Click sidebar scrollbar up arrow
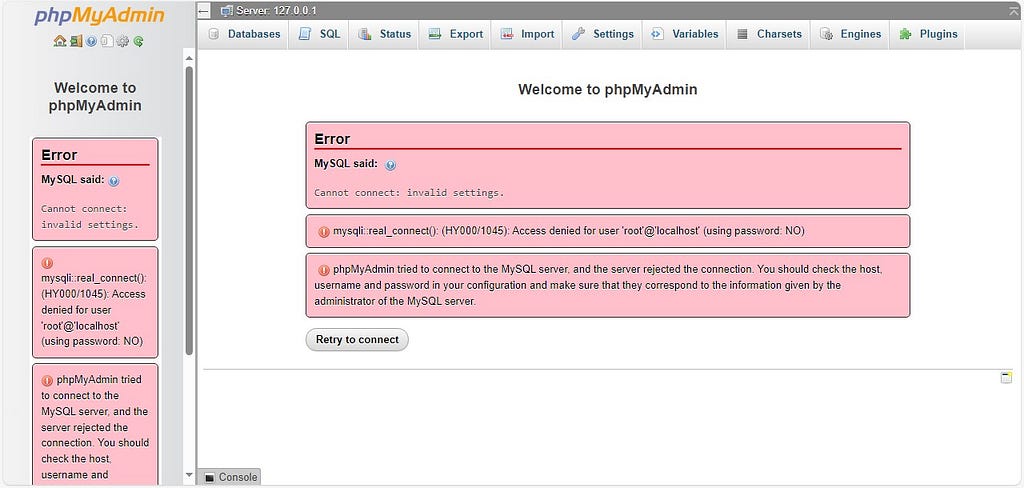Viewport: 1024px width, 488px height. click(189, 58)
